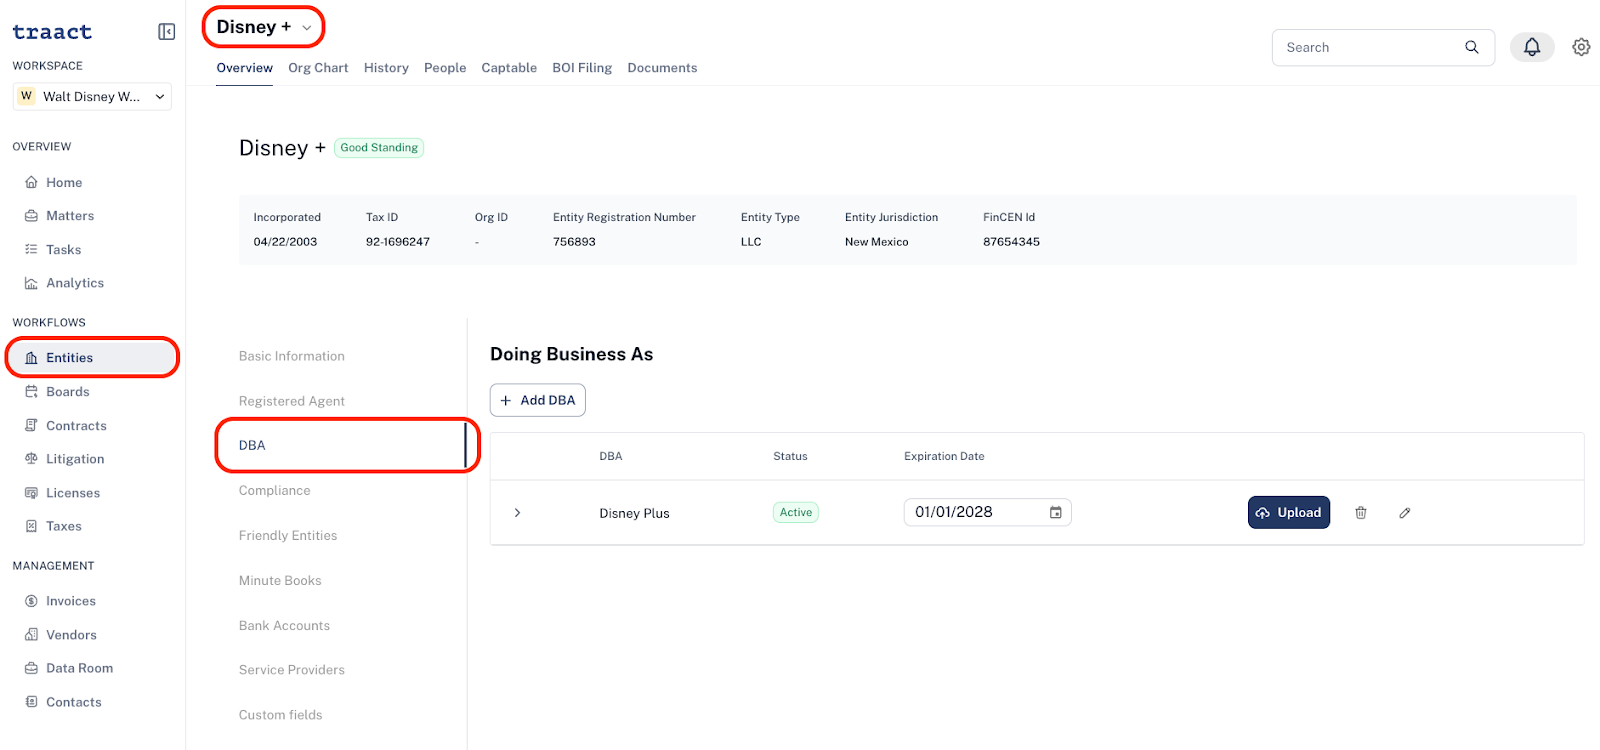Click the Search input field
1600x750 pixels.
(1383, 47)
